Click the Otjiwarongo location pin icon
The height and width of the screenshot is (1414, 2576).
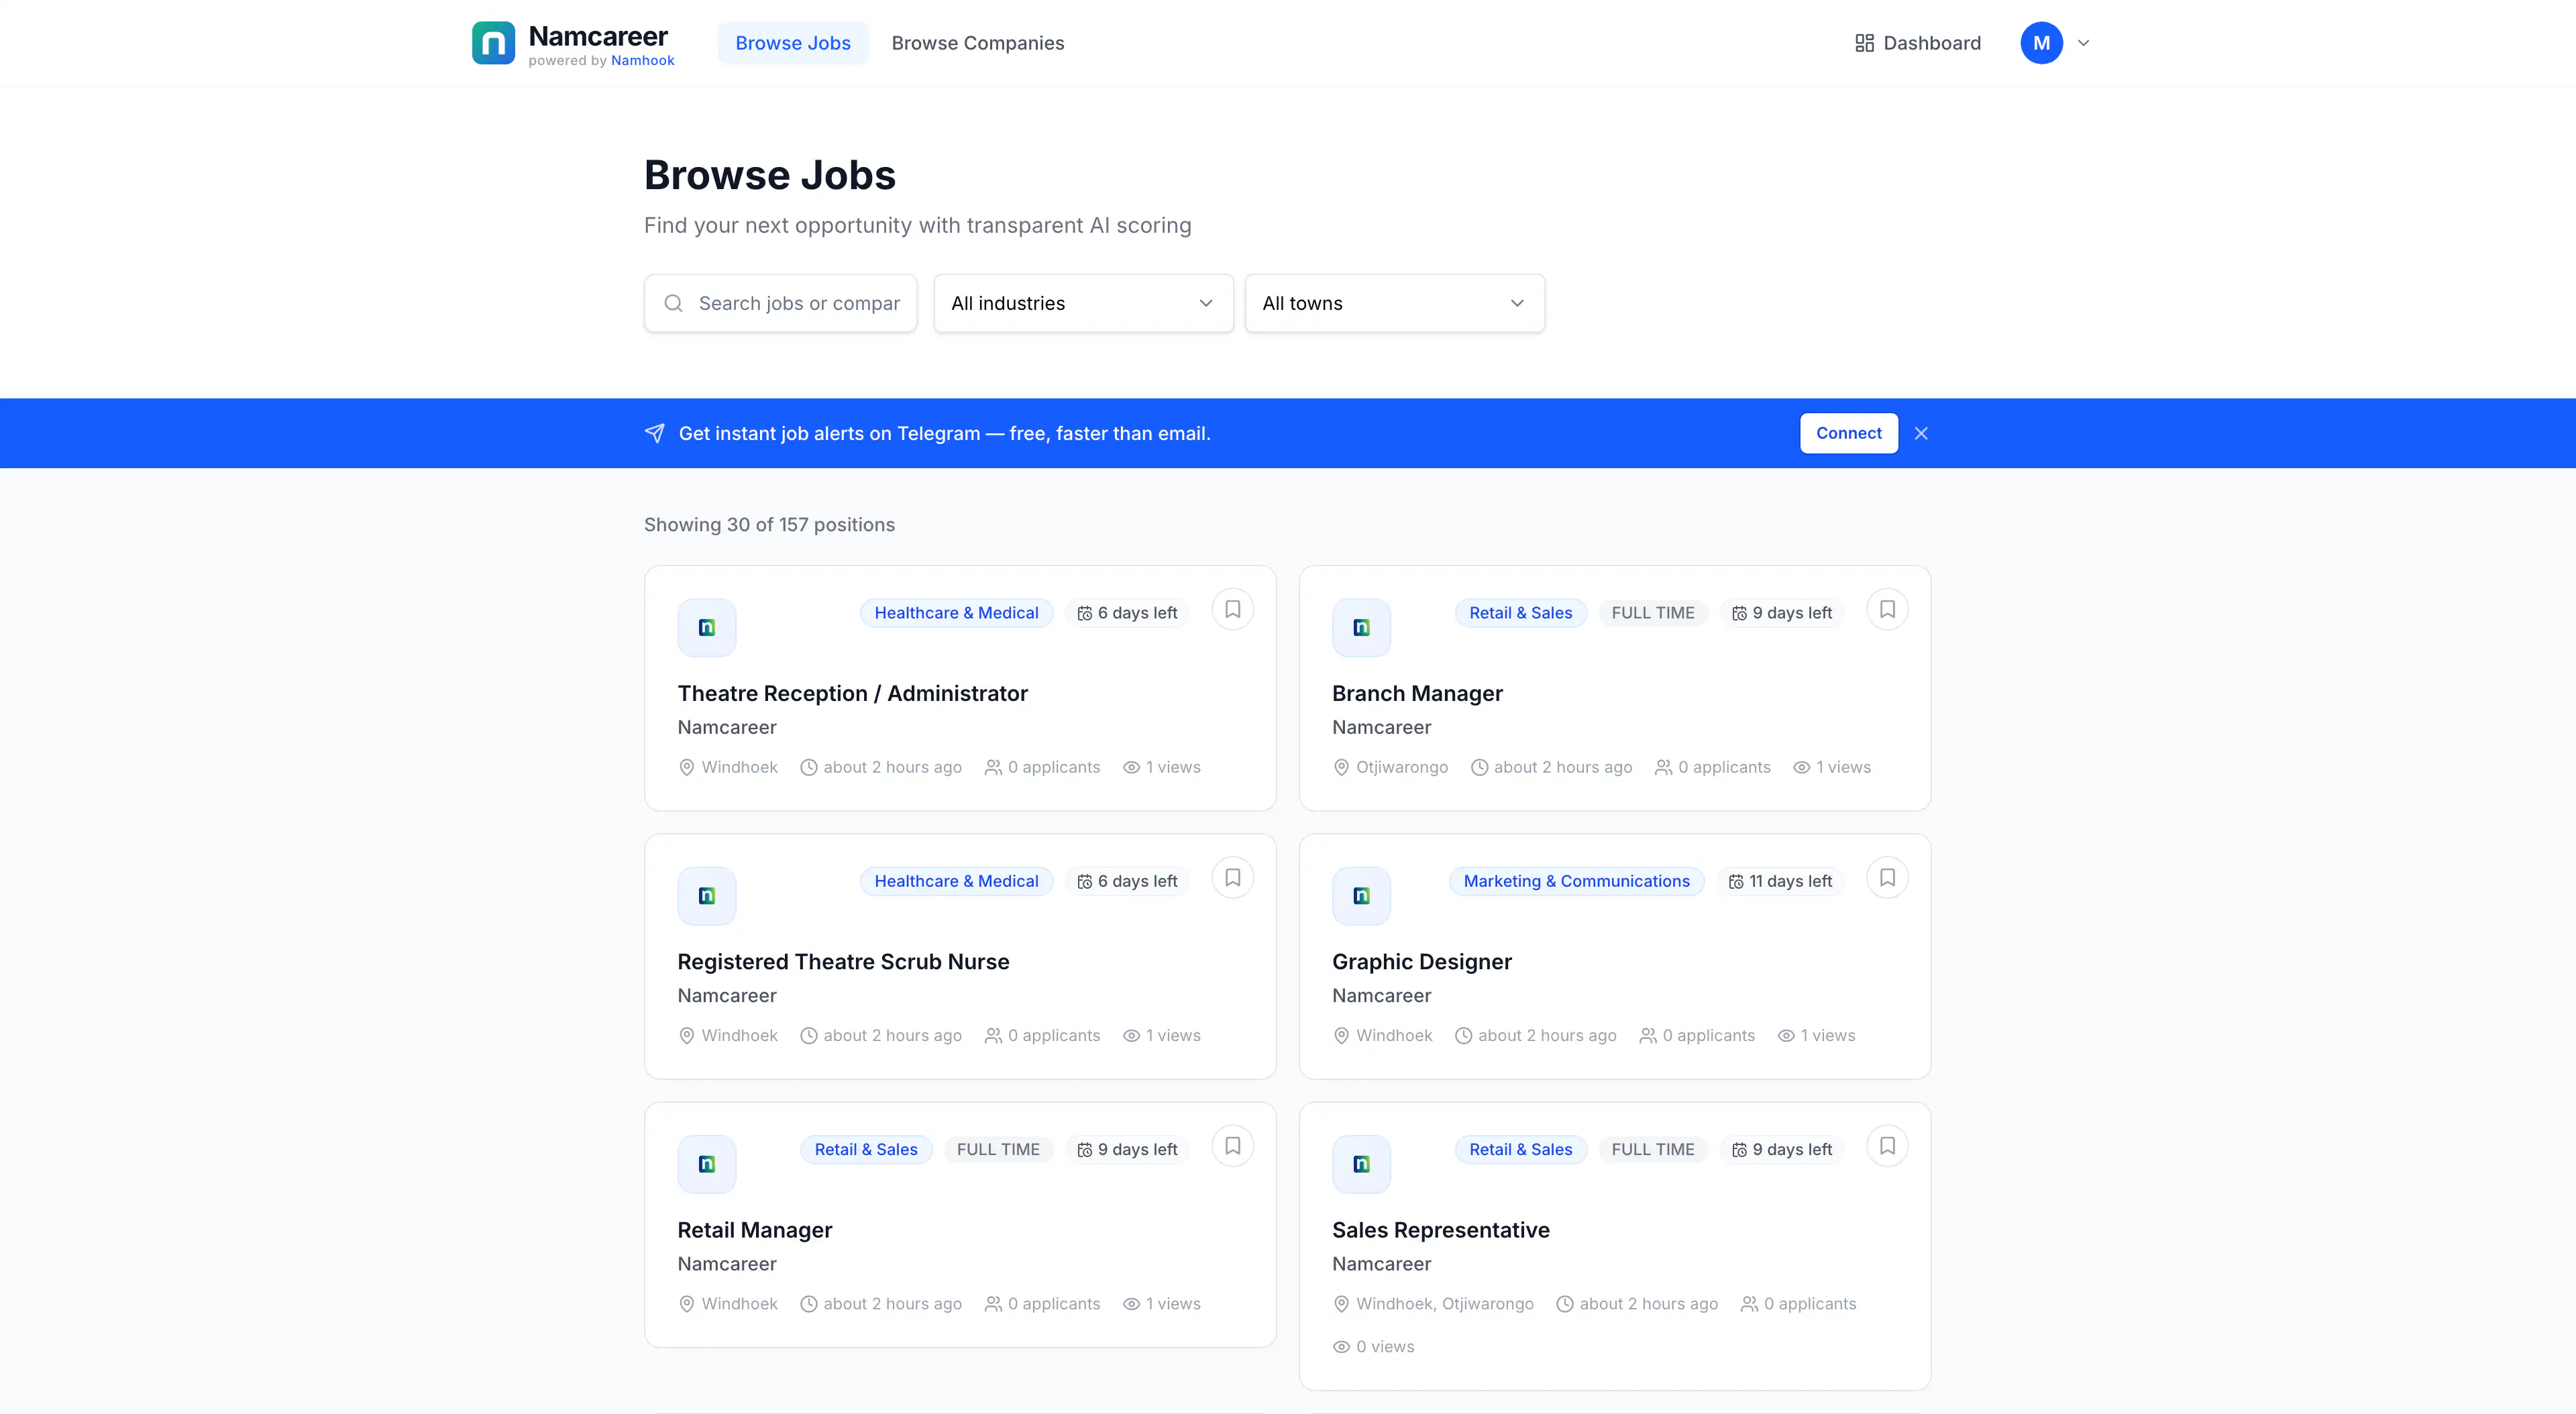(x=1341, y=767)
